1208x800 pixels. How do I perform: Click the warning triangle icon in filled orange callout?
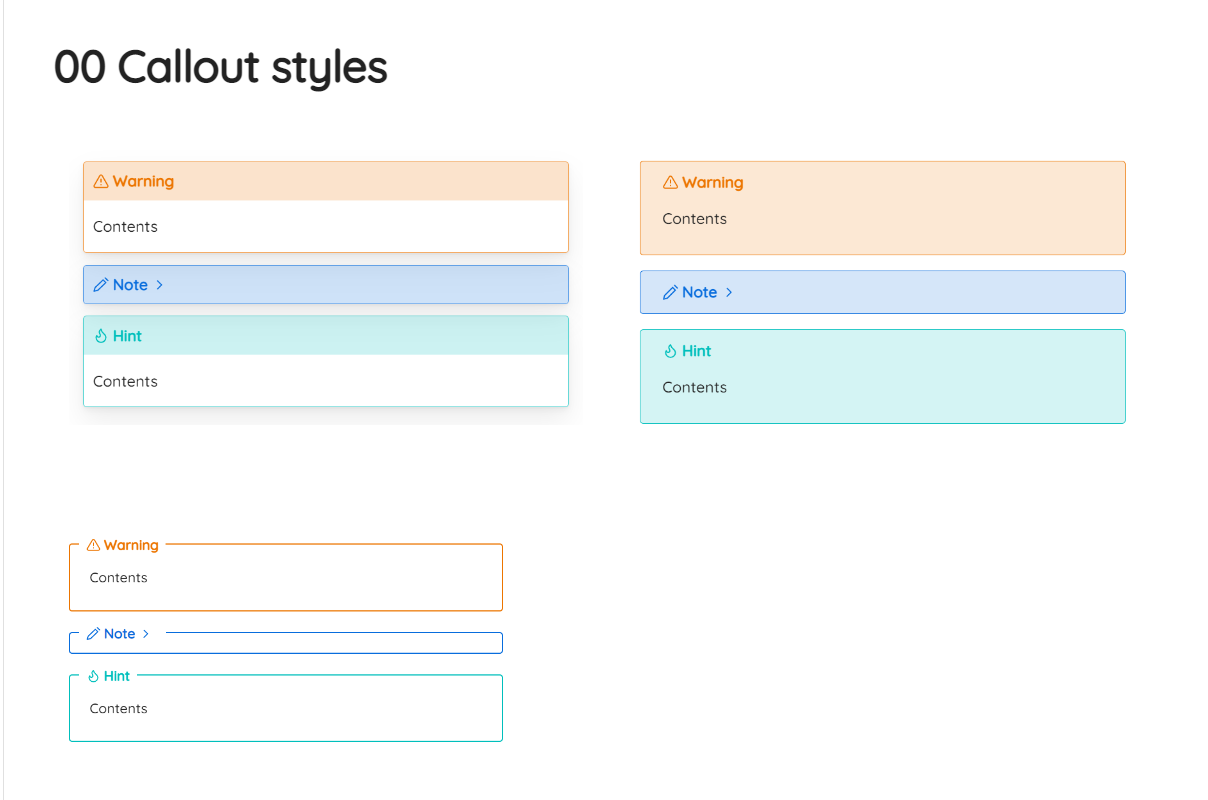tap(670, 183)
